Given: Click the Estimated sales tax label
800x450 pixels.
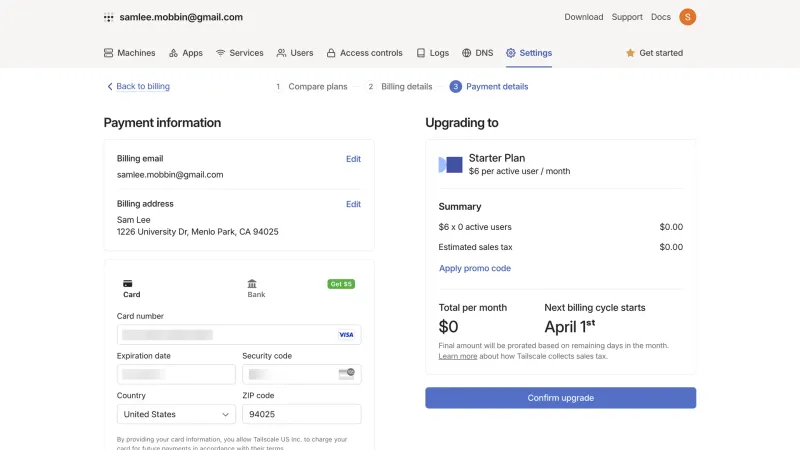Looking at the screenshot, I should click(476, 247).
